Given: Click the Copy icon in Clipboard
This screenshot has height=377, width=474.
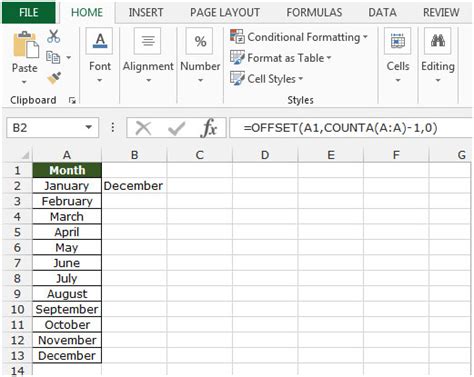Looking at the screenshot, I should pos(53,57).
